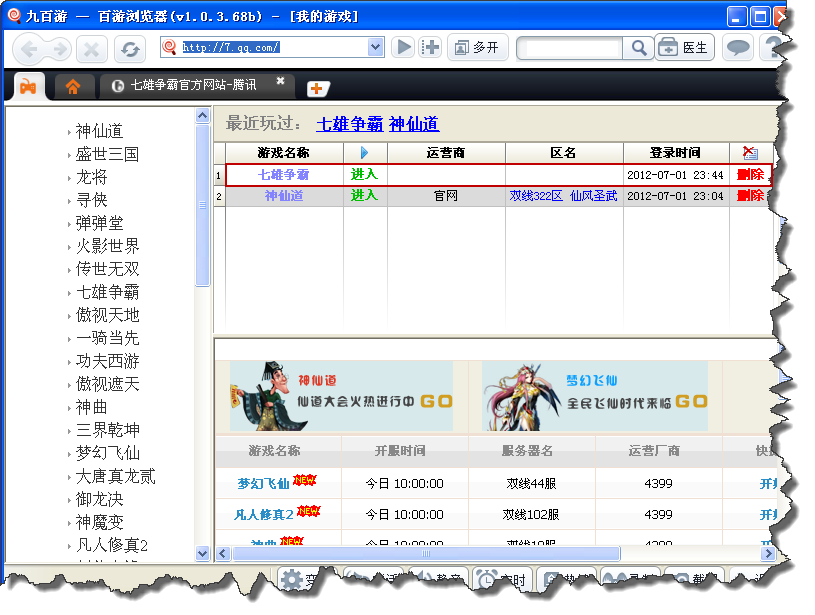Screen dimensions: 815x615
Task: Click the 医生 doctor button
Action: point(684,48)
